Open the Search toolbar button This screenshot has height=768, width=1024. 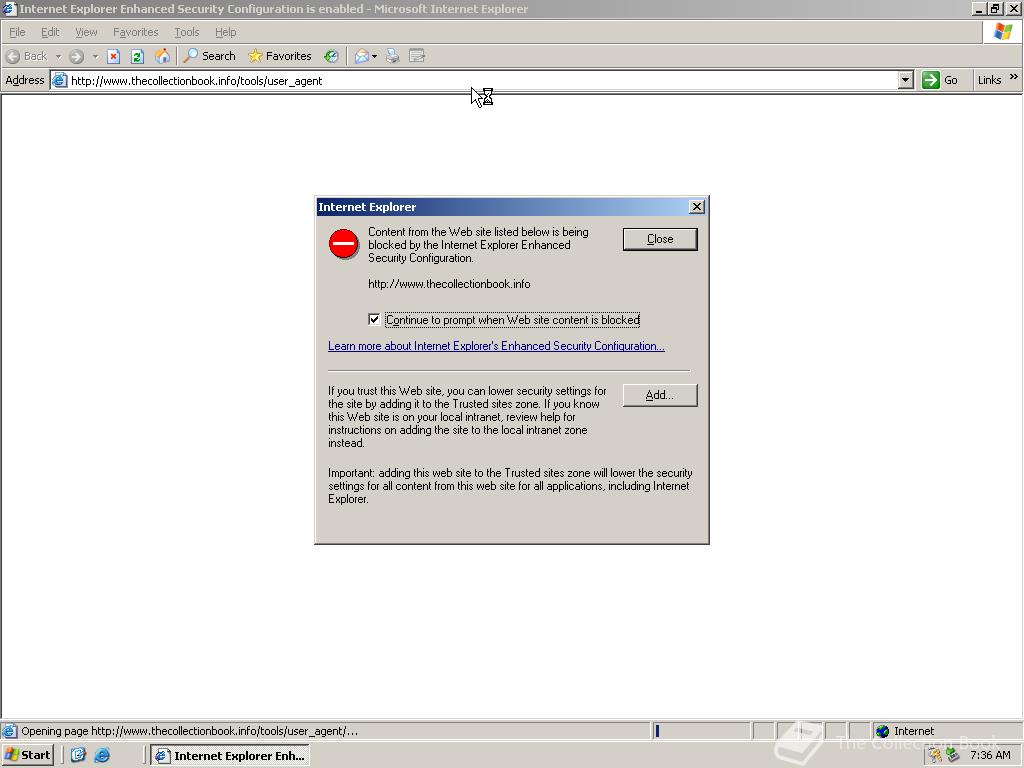(x=209, y=56)
